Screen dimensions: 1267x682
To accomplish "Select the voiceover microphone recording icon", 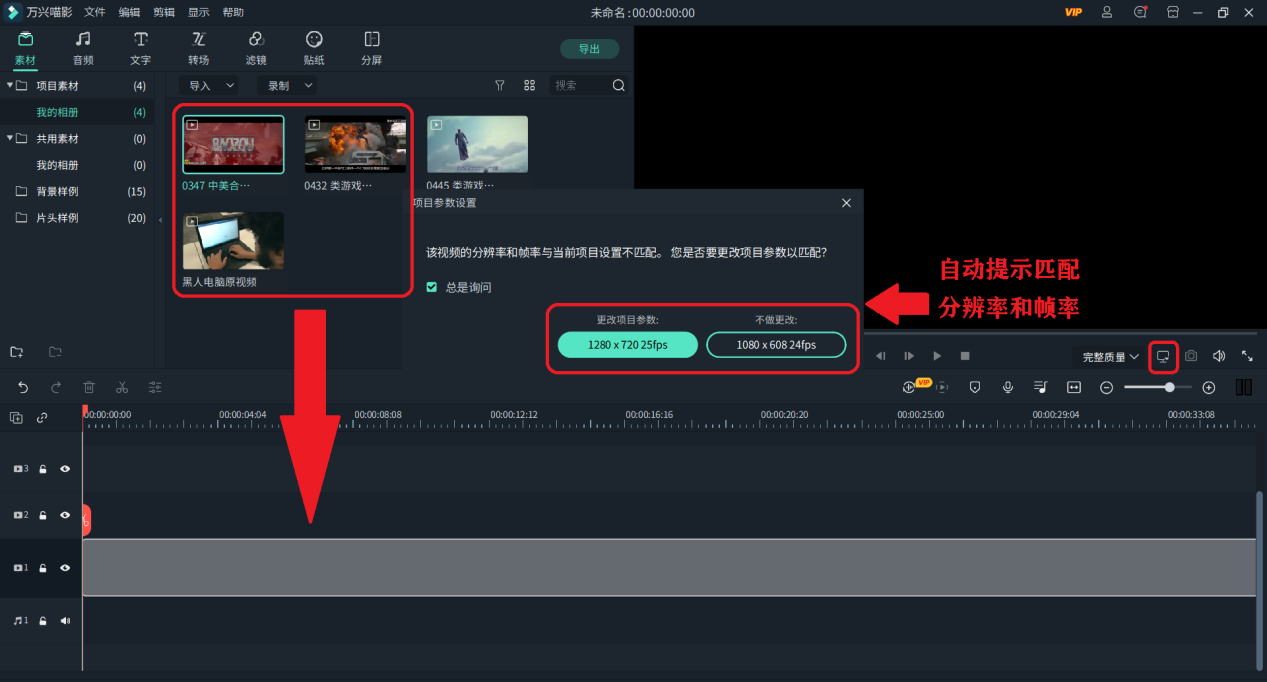I will point(1007,387).
